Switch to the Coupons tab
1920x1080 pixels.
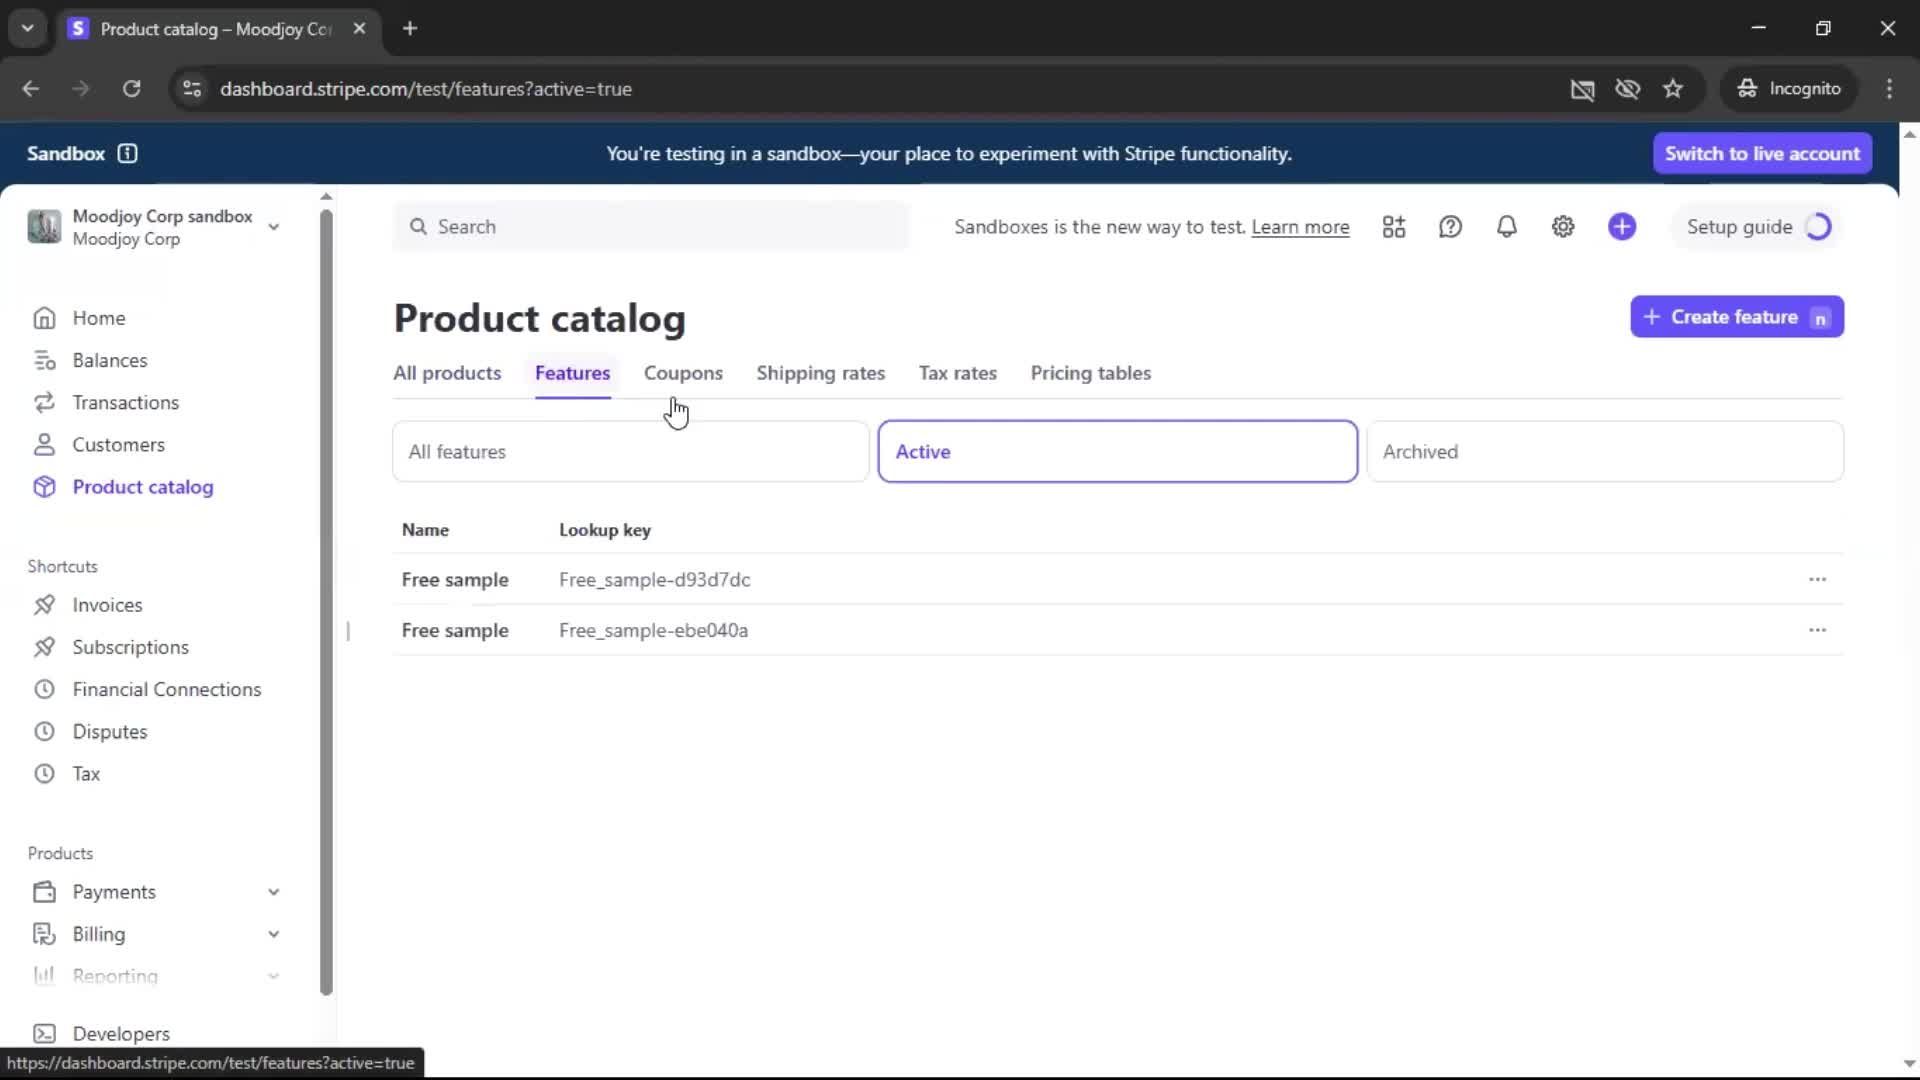(x=683, y=373)
